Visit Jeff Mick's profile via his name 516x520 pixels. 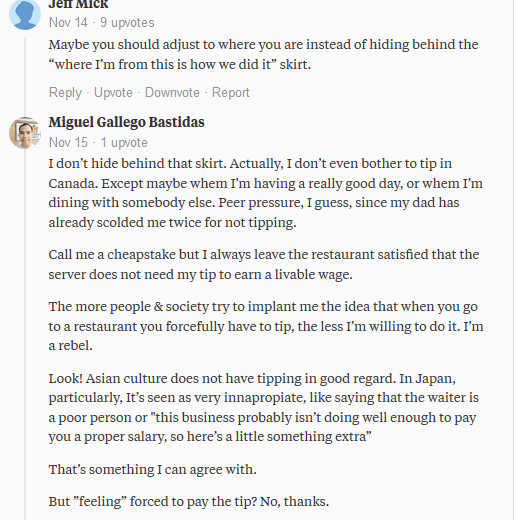point(78,4)
